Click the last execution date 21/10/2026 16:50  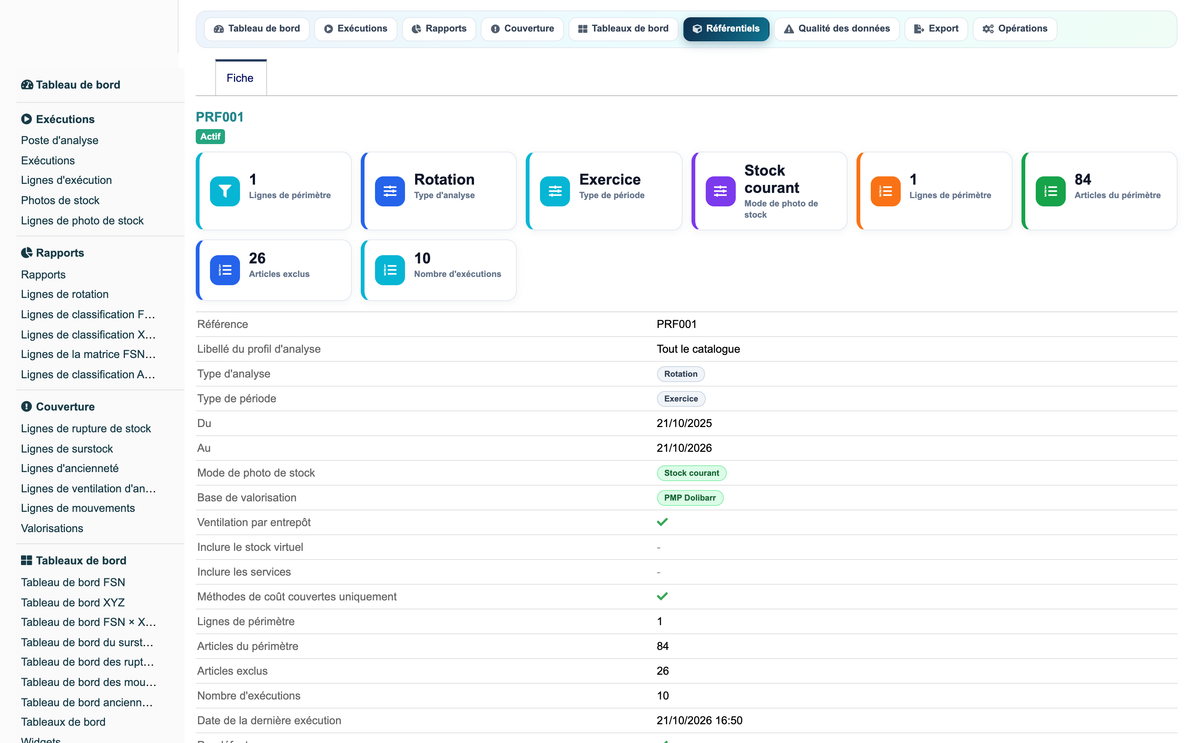(699, 721)
